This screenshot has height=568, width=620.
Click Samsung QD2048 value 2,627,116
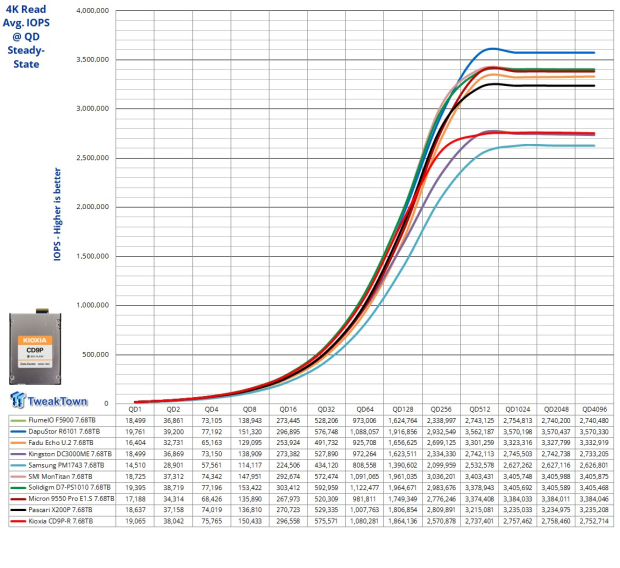[x=556, y=465]
